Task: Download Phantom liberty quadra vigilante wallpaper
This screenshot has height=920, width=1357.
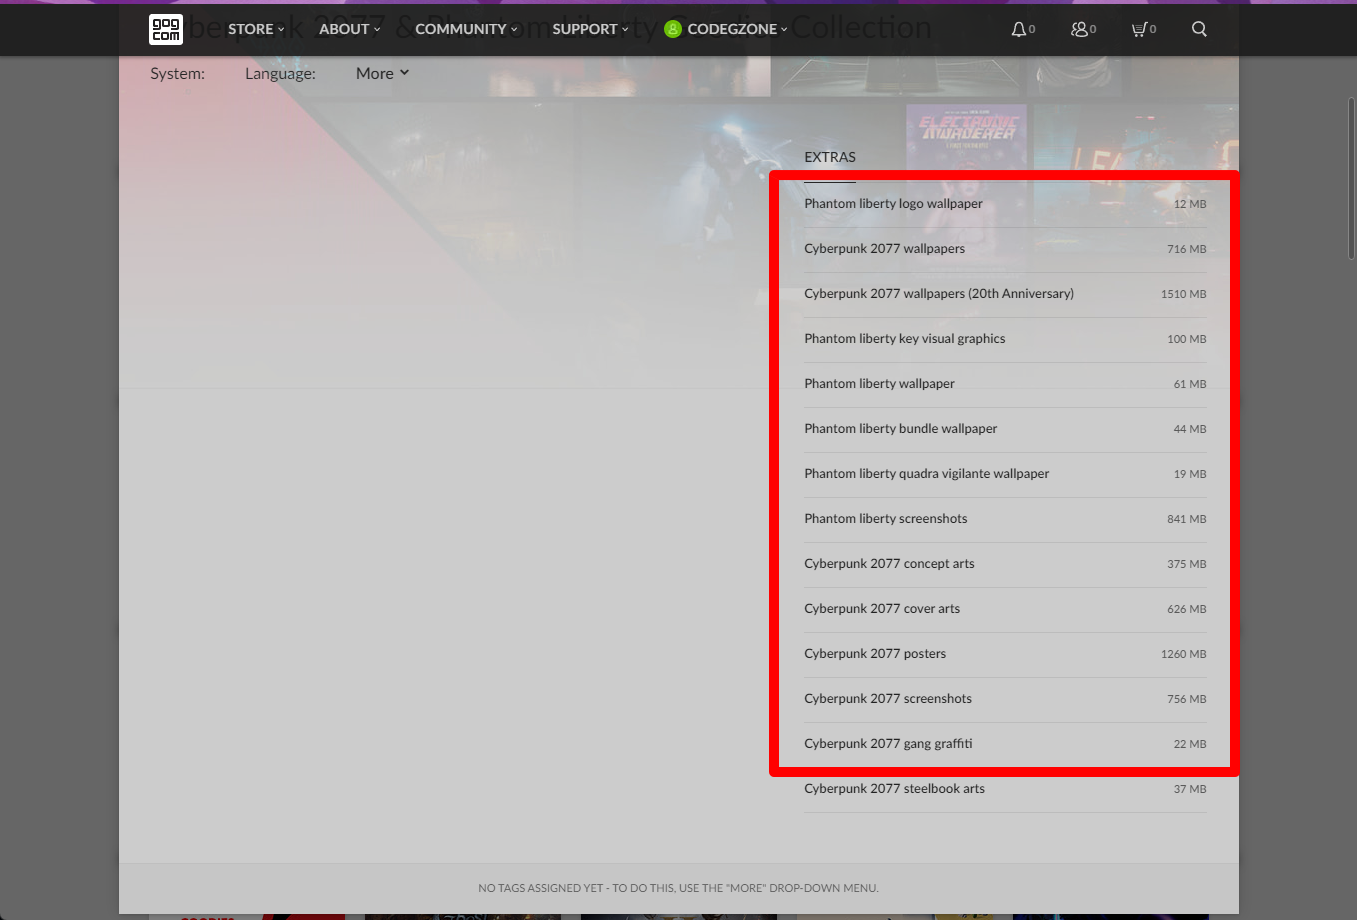Action: [1005, 474]
